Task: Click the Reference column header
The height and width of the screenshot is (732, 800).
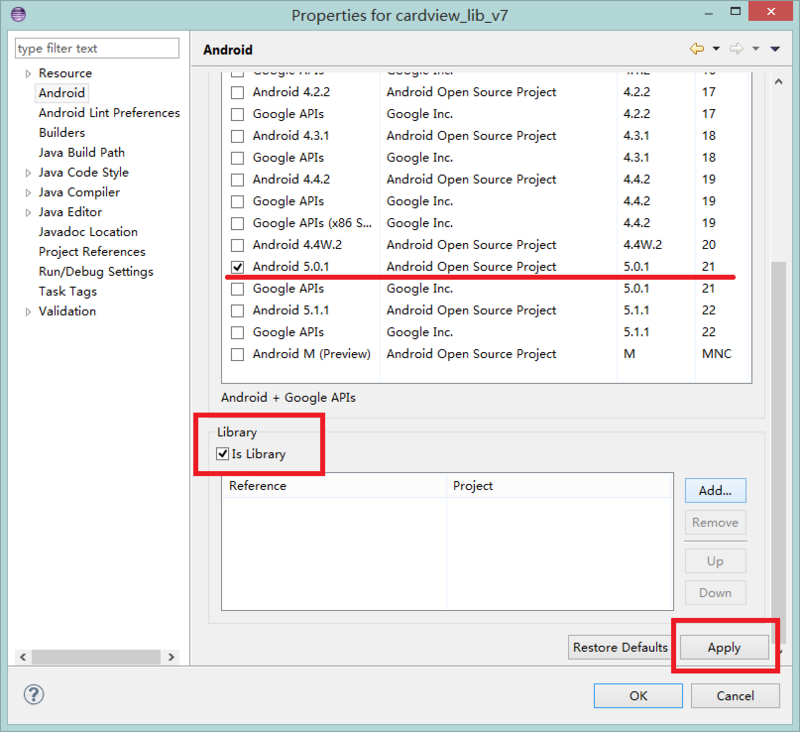Action: pos(334,486)
